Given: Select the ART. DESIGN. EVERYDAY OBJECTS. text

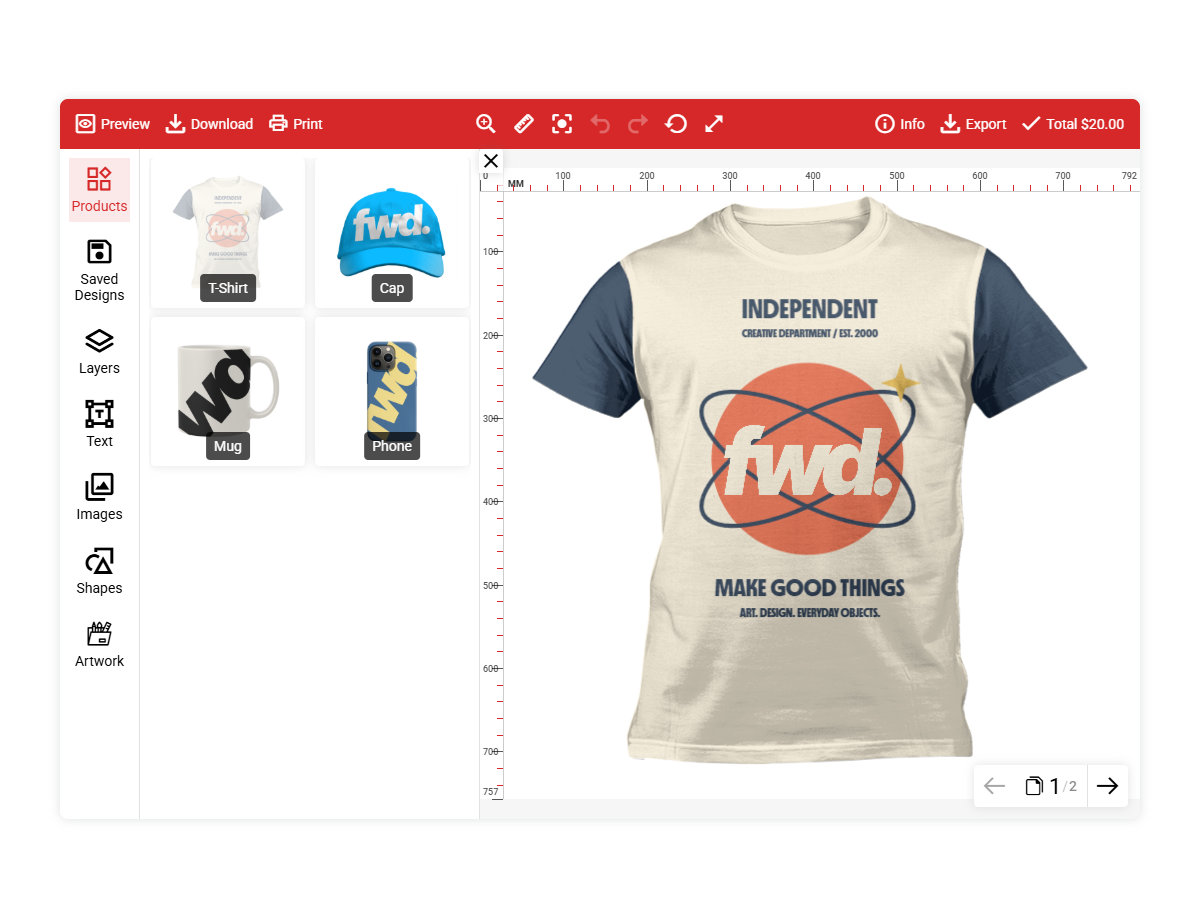Looking at the screenshot, I should pyautogui.click(x=810, y=612).
